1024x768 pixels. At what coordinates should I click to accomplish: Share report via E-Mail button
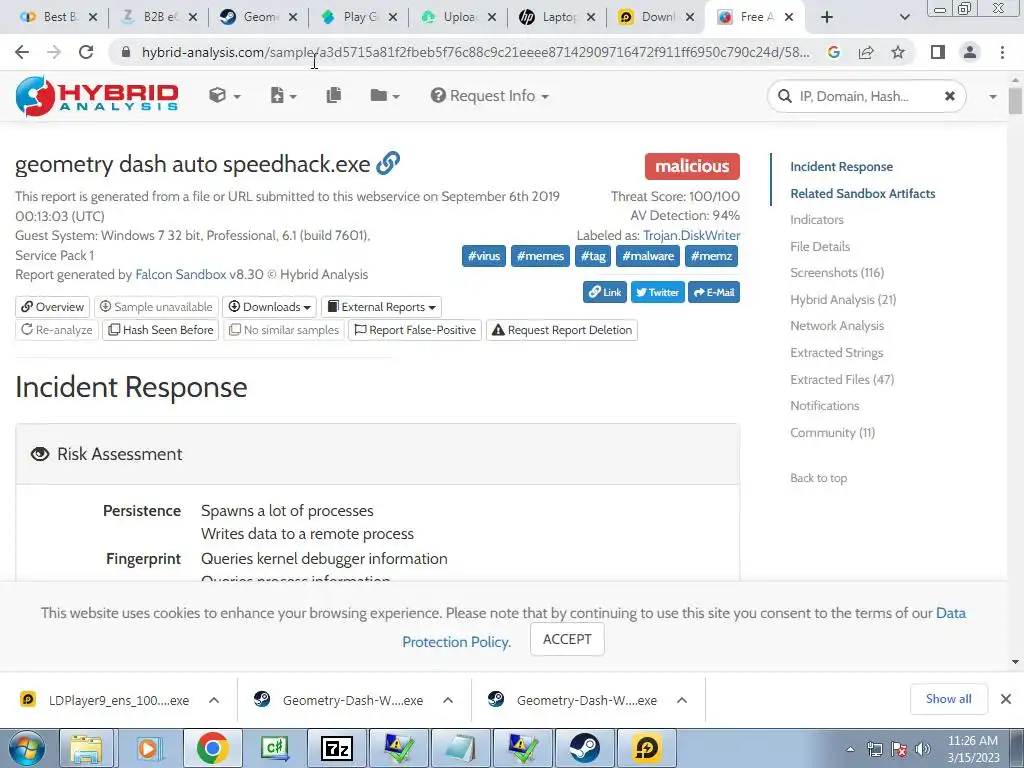(x=713, y=293)
